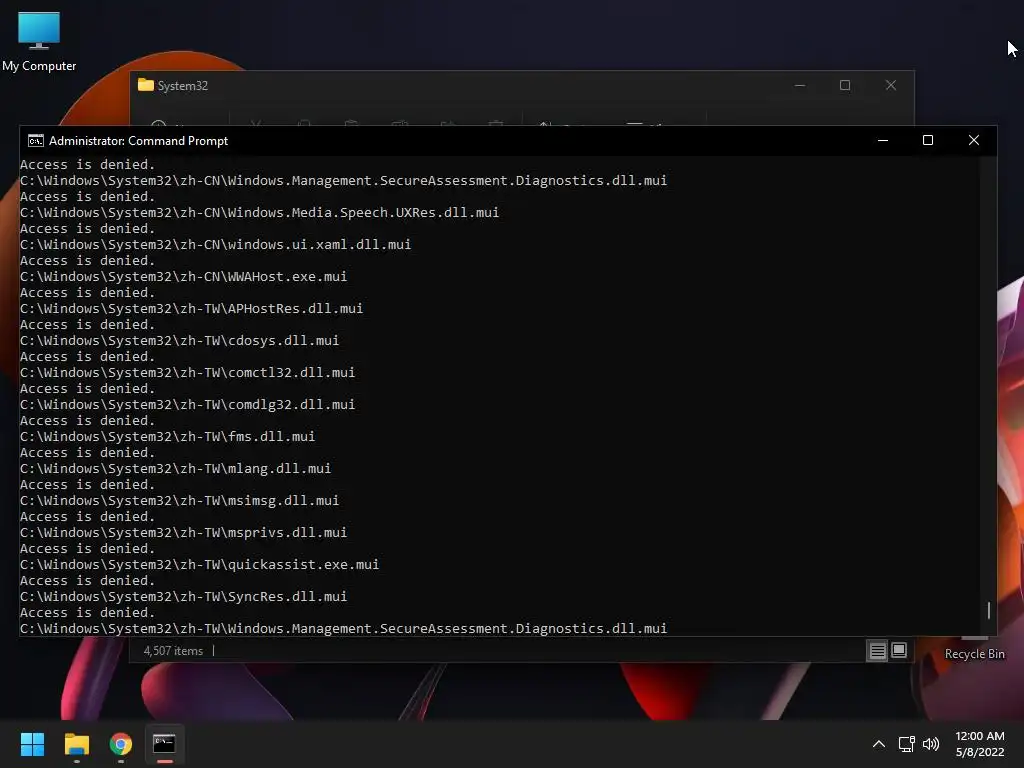
Task: Show hidden system tray icons
Action: [x=879, y=744]
